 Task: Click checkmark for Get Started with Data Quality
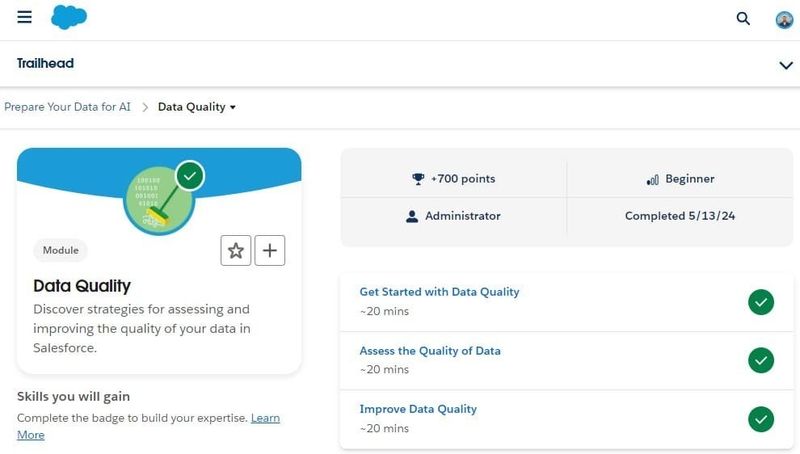point(761,302)
